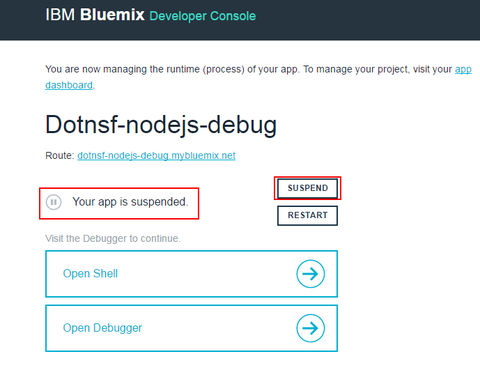Click the arrow circle icon for Open Shell
Screen dimensions: 480x384
[310, 274]
